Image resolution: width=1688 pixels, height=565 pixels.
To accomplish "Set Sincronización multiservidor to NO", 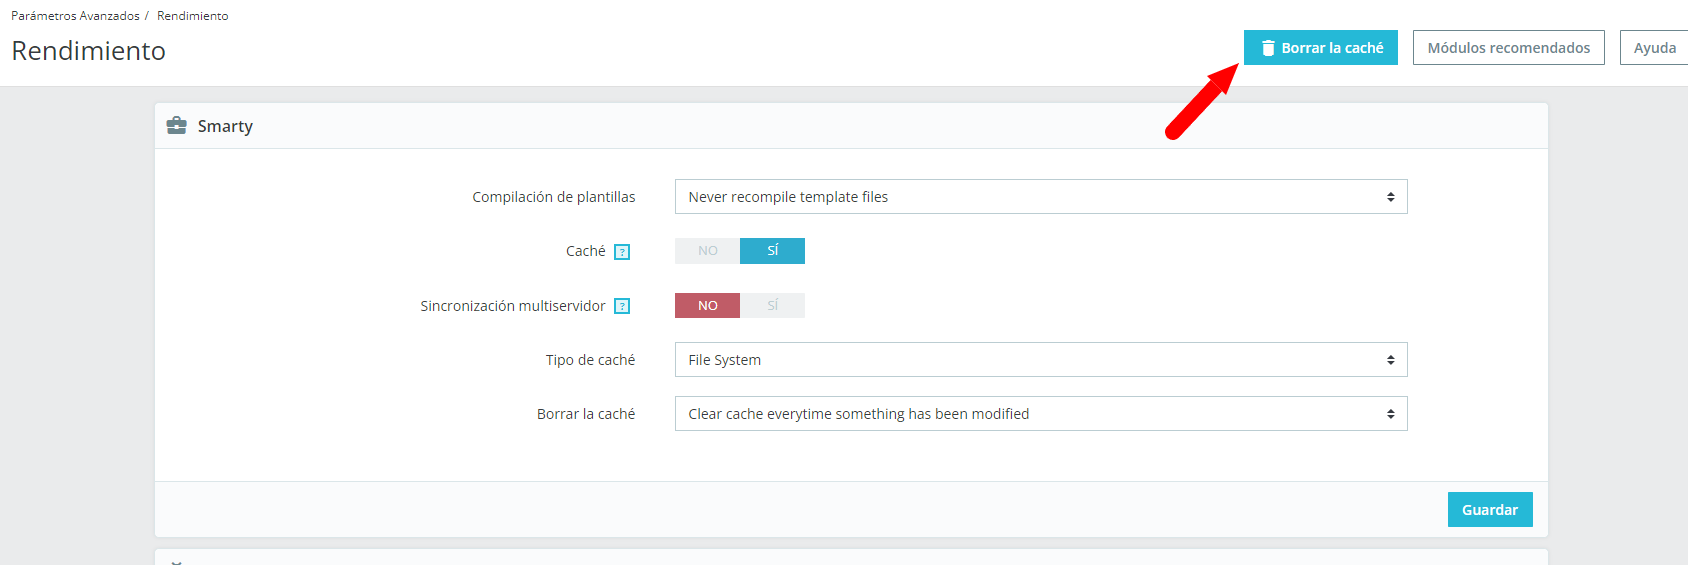I will coord(708,305).
